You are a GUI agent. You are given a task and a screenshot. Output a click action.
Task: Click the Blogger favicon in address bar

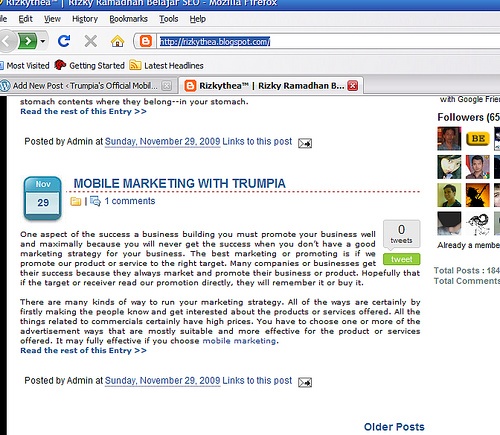click(146, 41)
